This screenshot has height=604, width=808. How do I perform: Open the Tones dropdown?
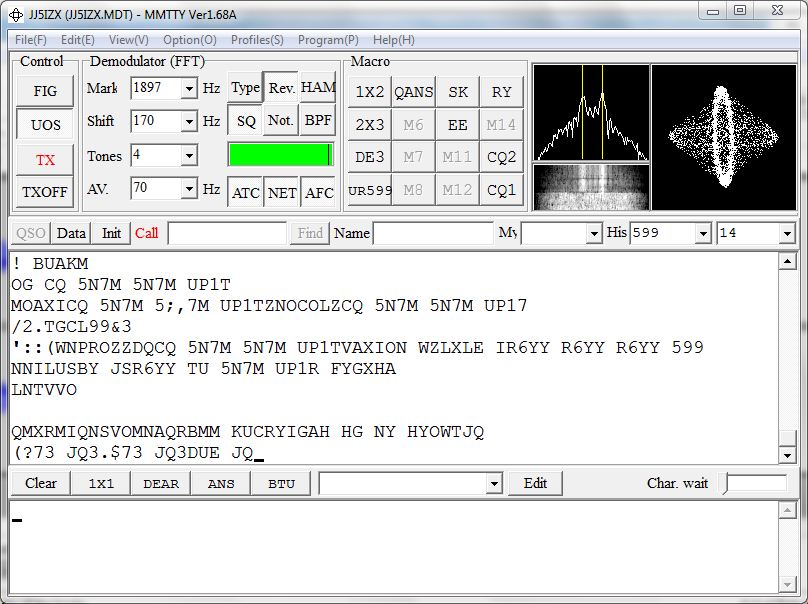(x=190, y=155)
